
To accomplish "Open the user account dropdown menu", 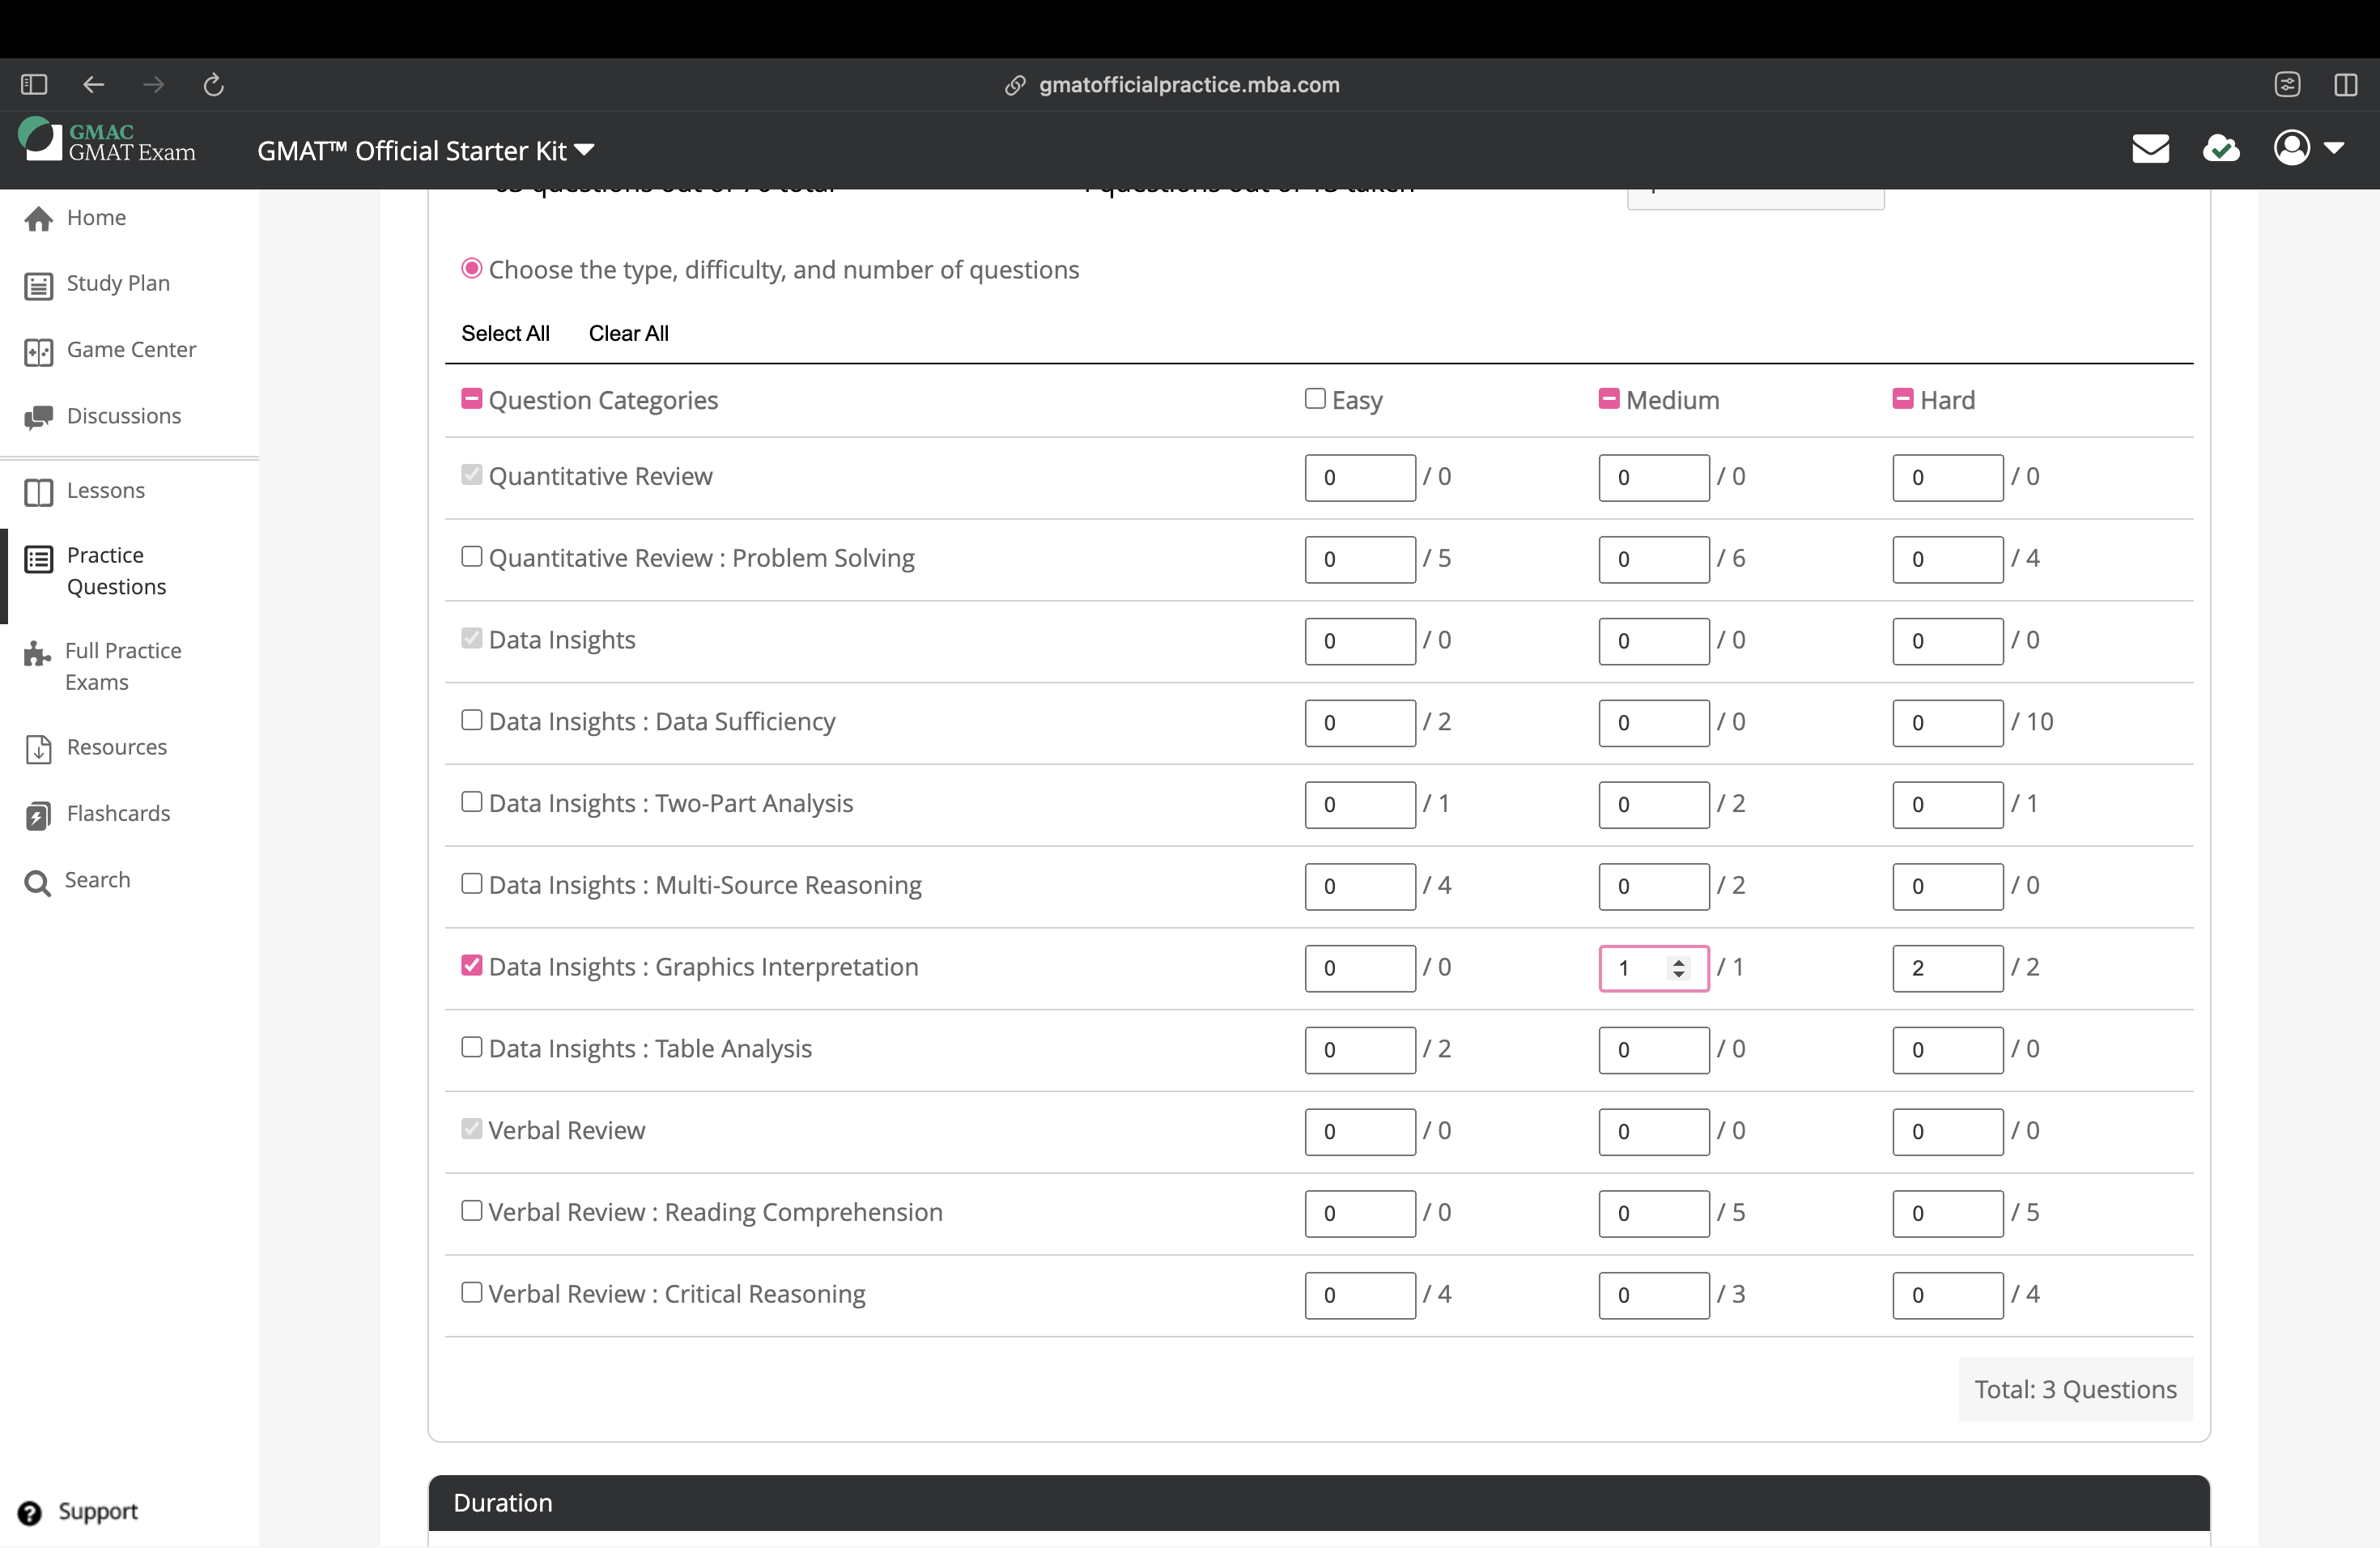I will [x=2308, y=149].
